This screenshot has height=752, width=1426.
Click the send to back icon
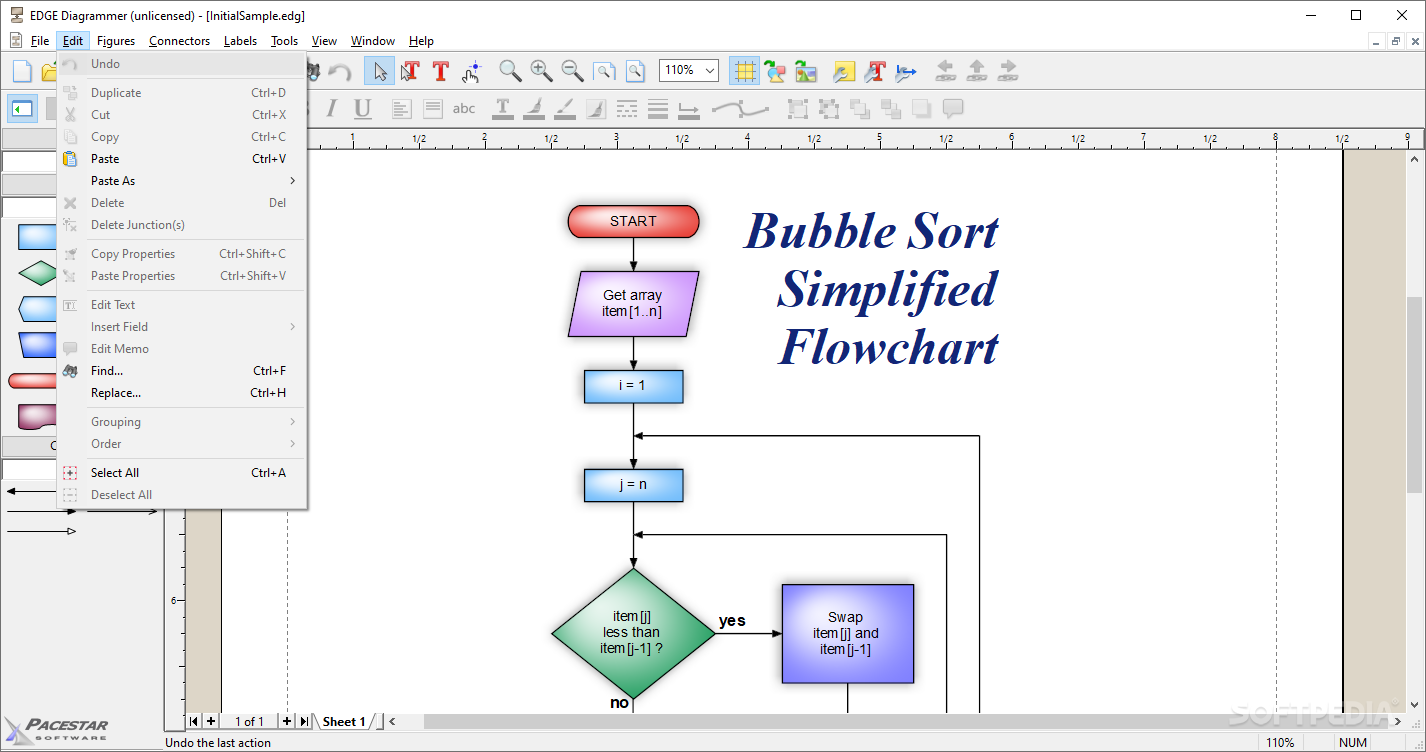[x=890, y=108]
